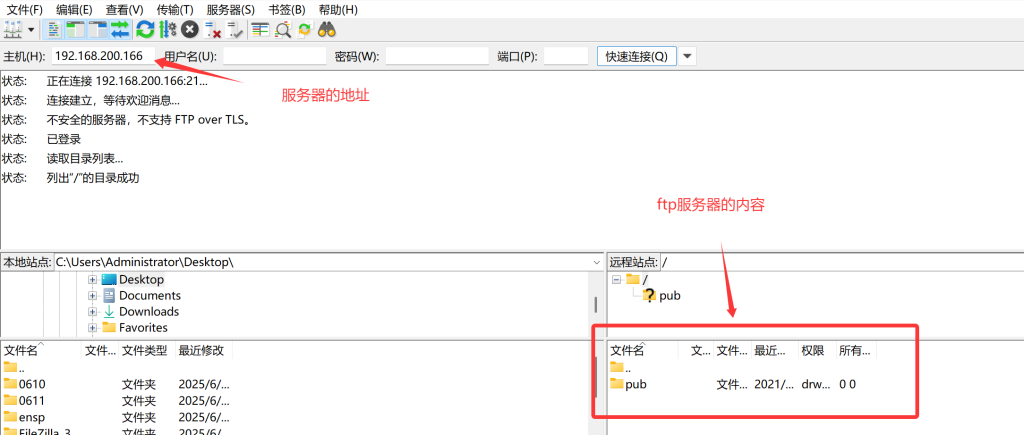
Task: Click the 用户名(U) input field
Action: click(274, 56)
